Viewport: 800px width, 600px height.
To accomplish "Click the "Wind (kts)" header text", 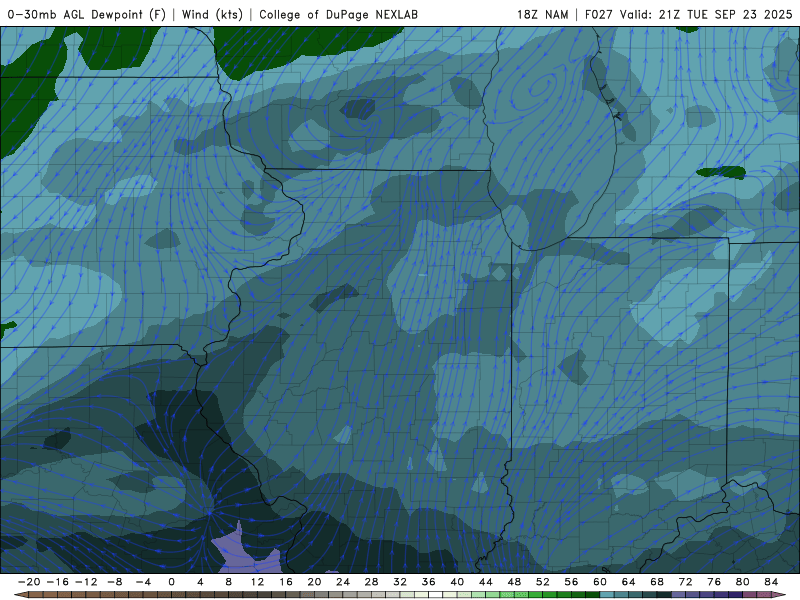I will [212, 14].
